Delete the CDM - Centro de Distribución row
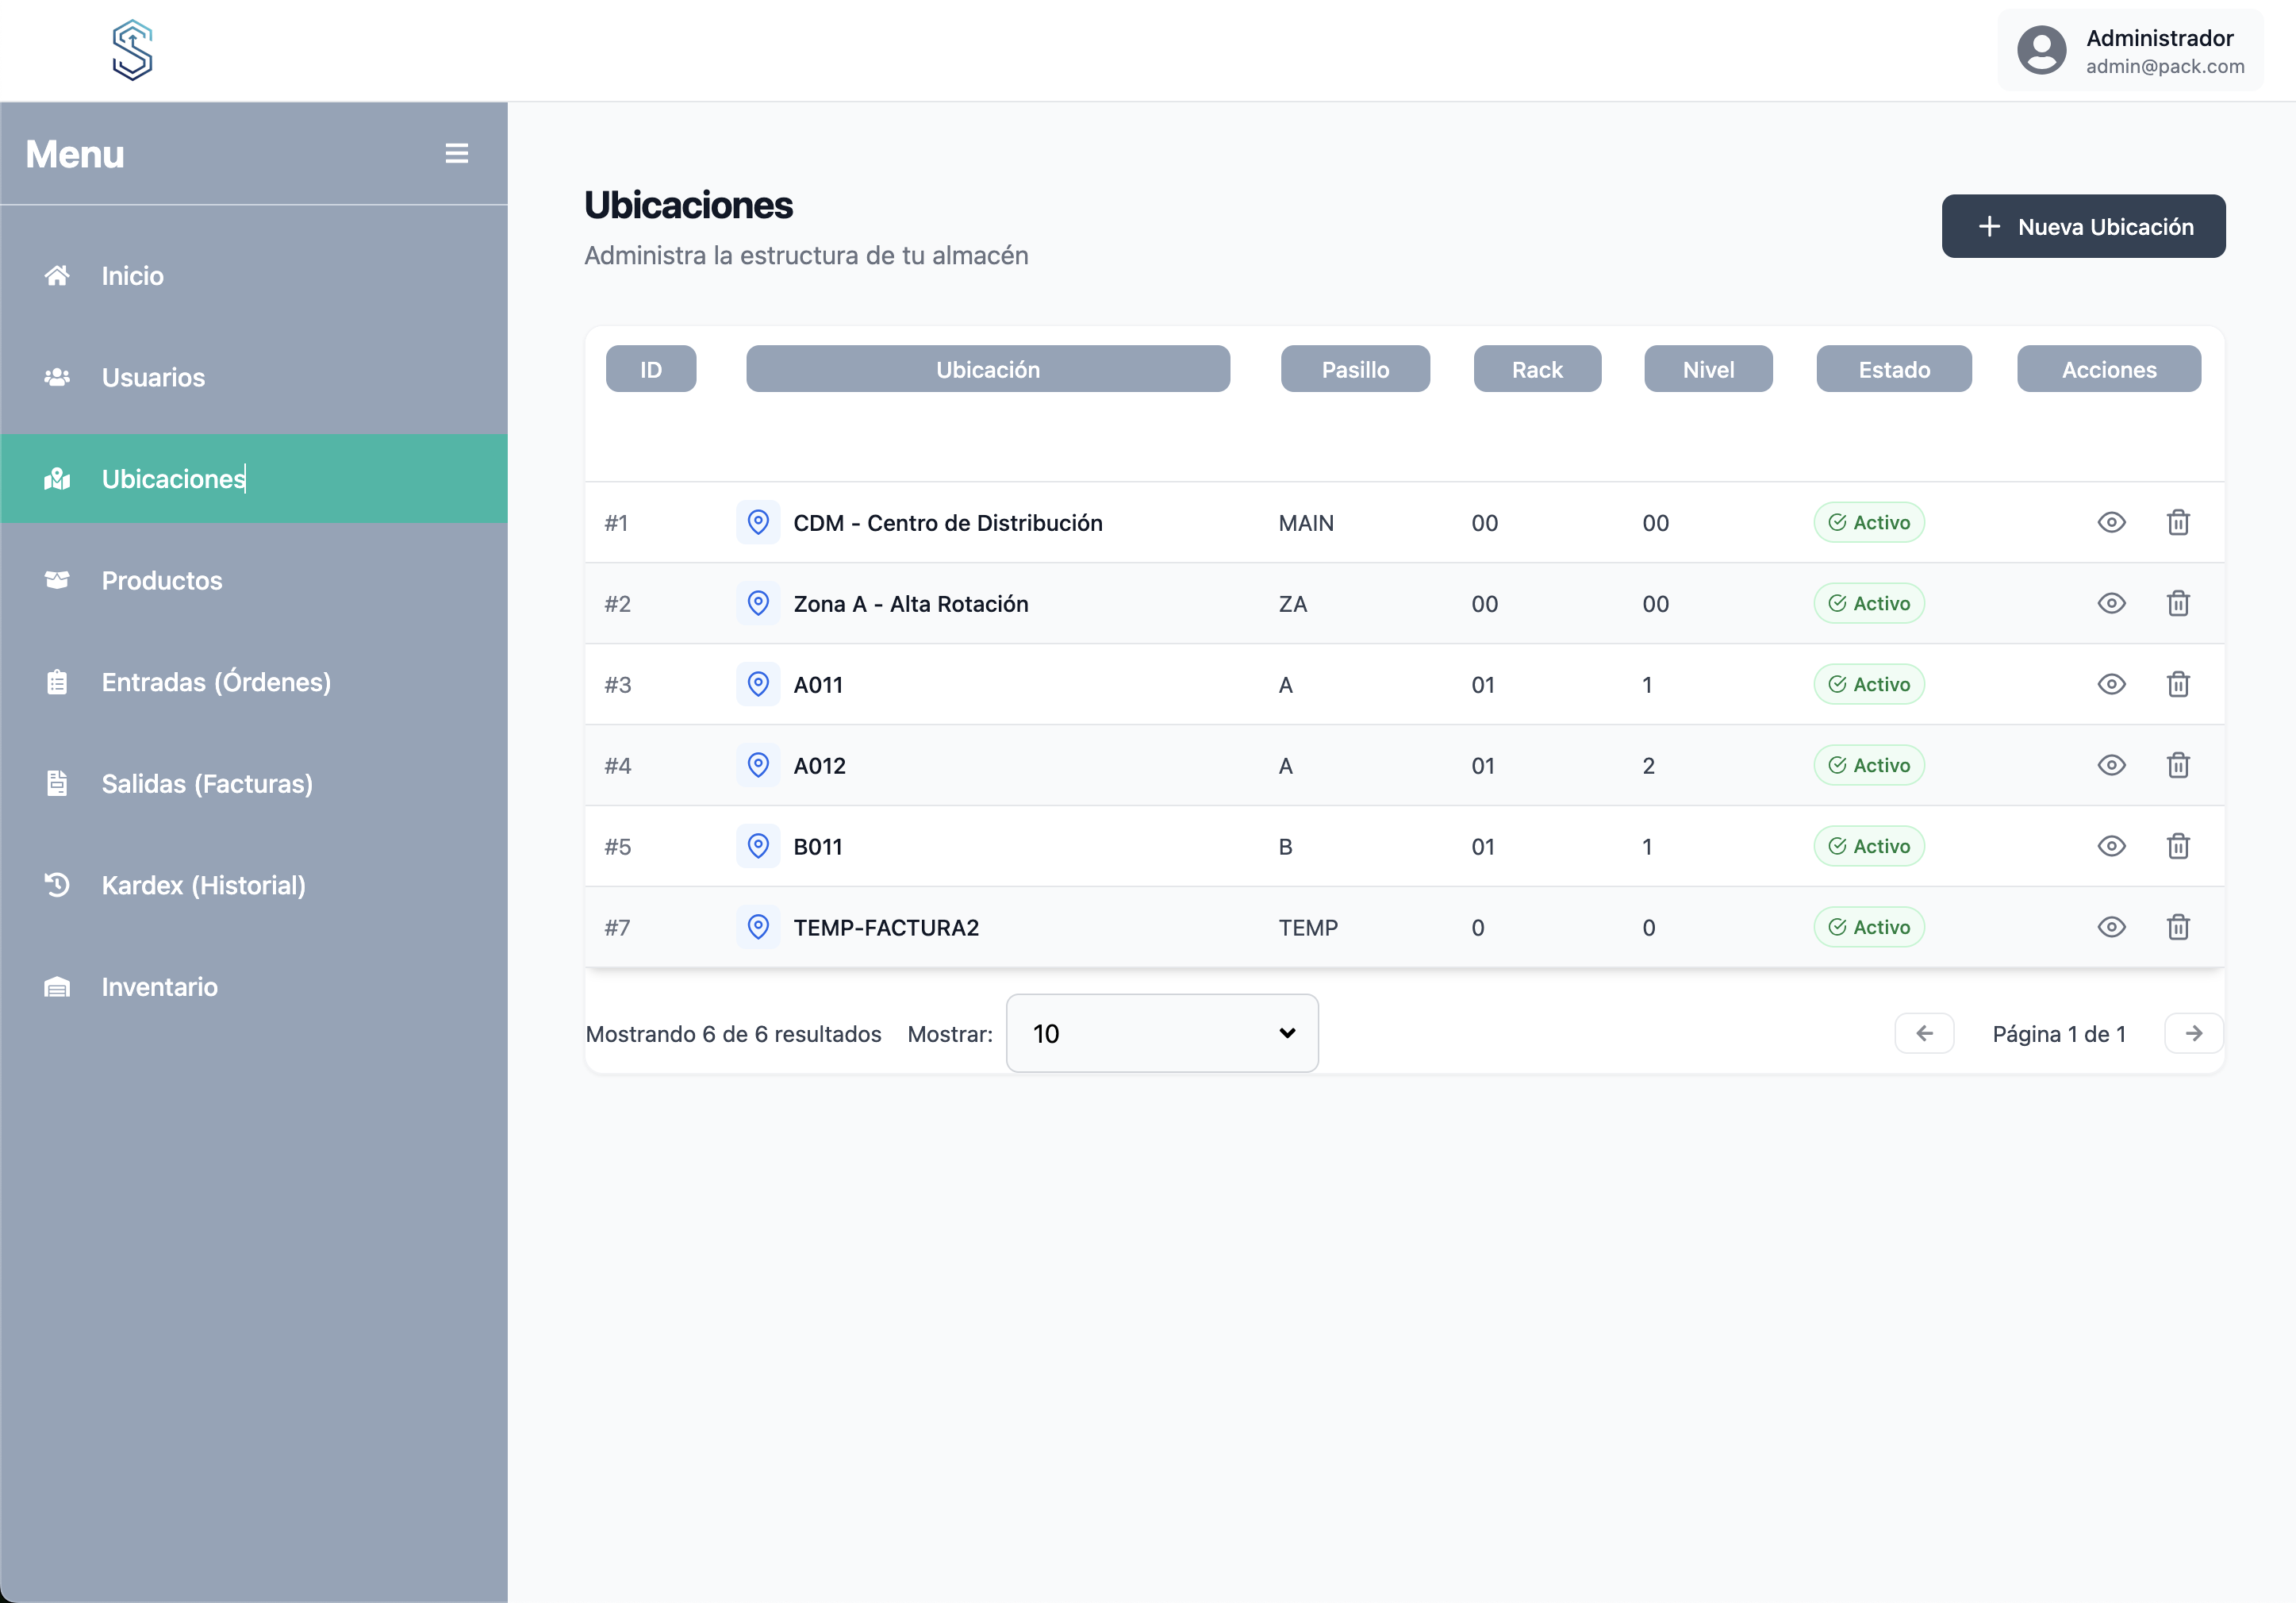This screenshot has height=1603, width=2296. (x=2178, y=522)
